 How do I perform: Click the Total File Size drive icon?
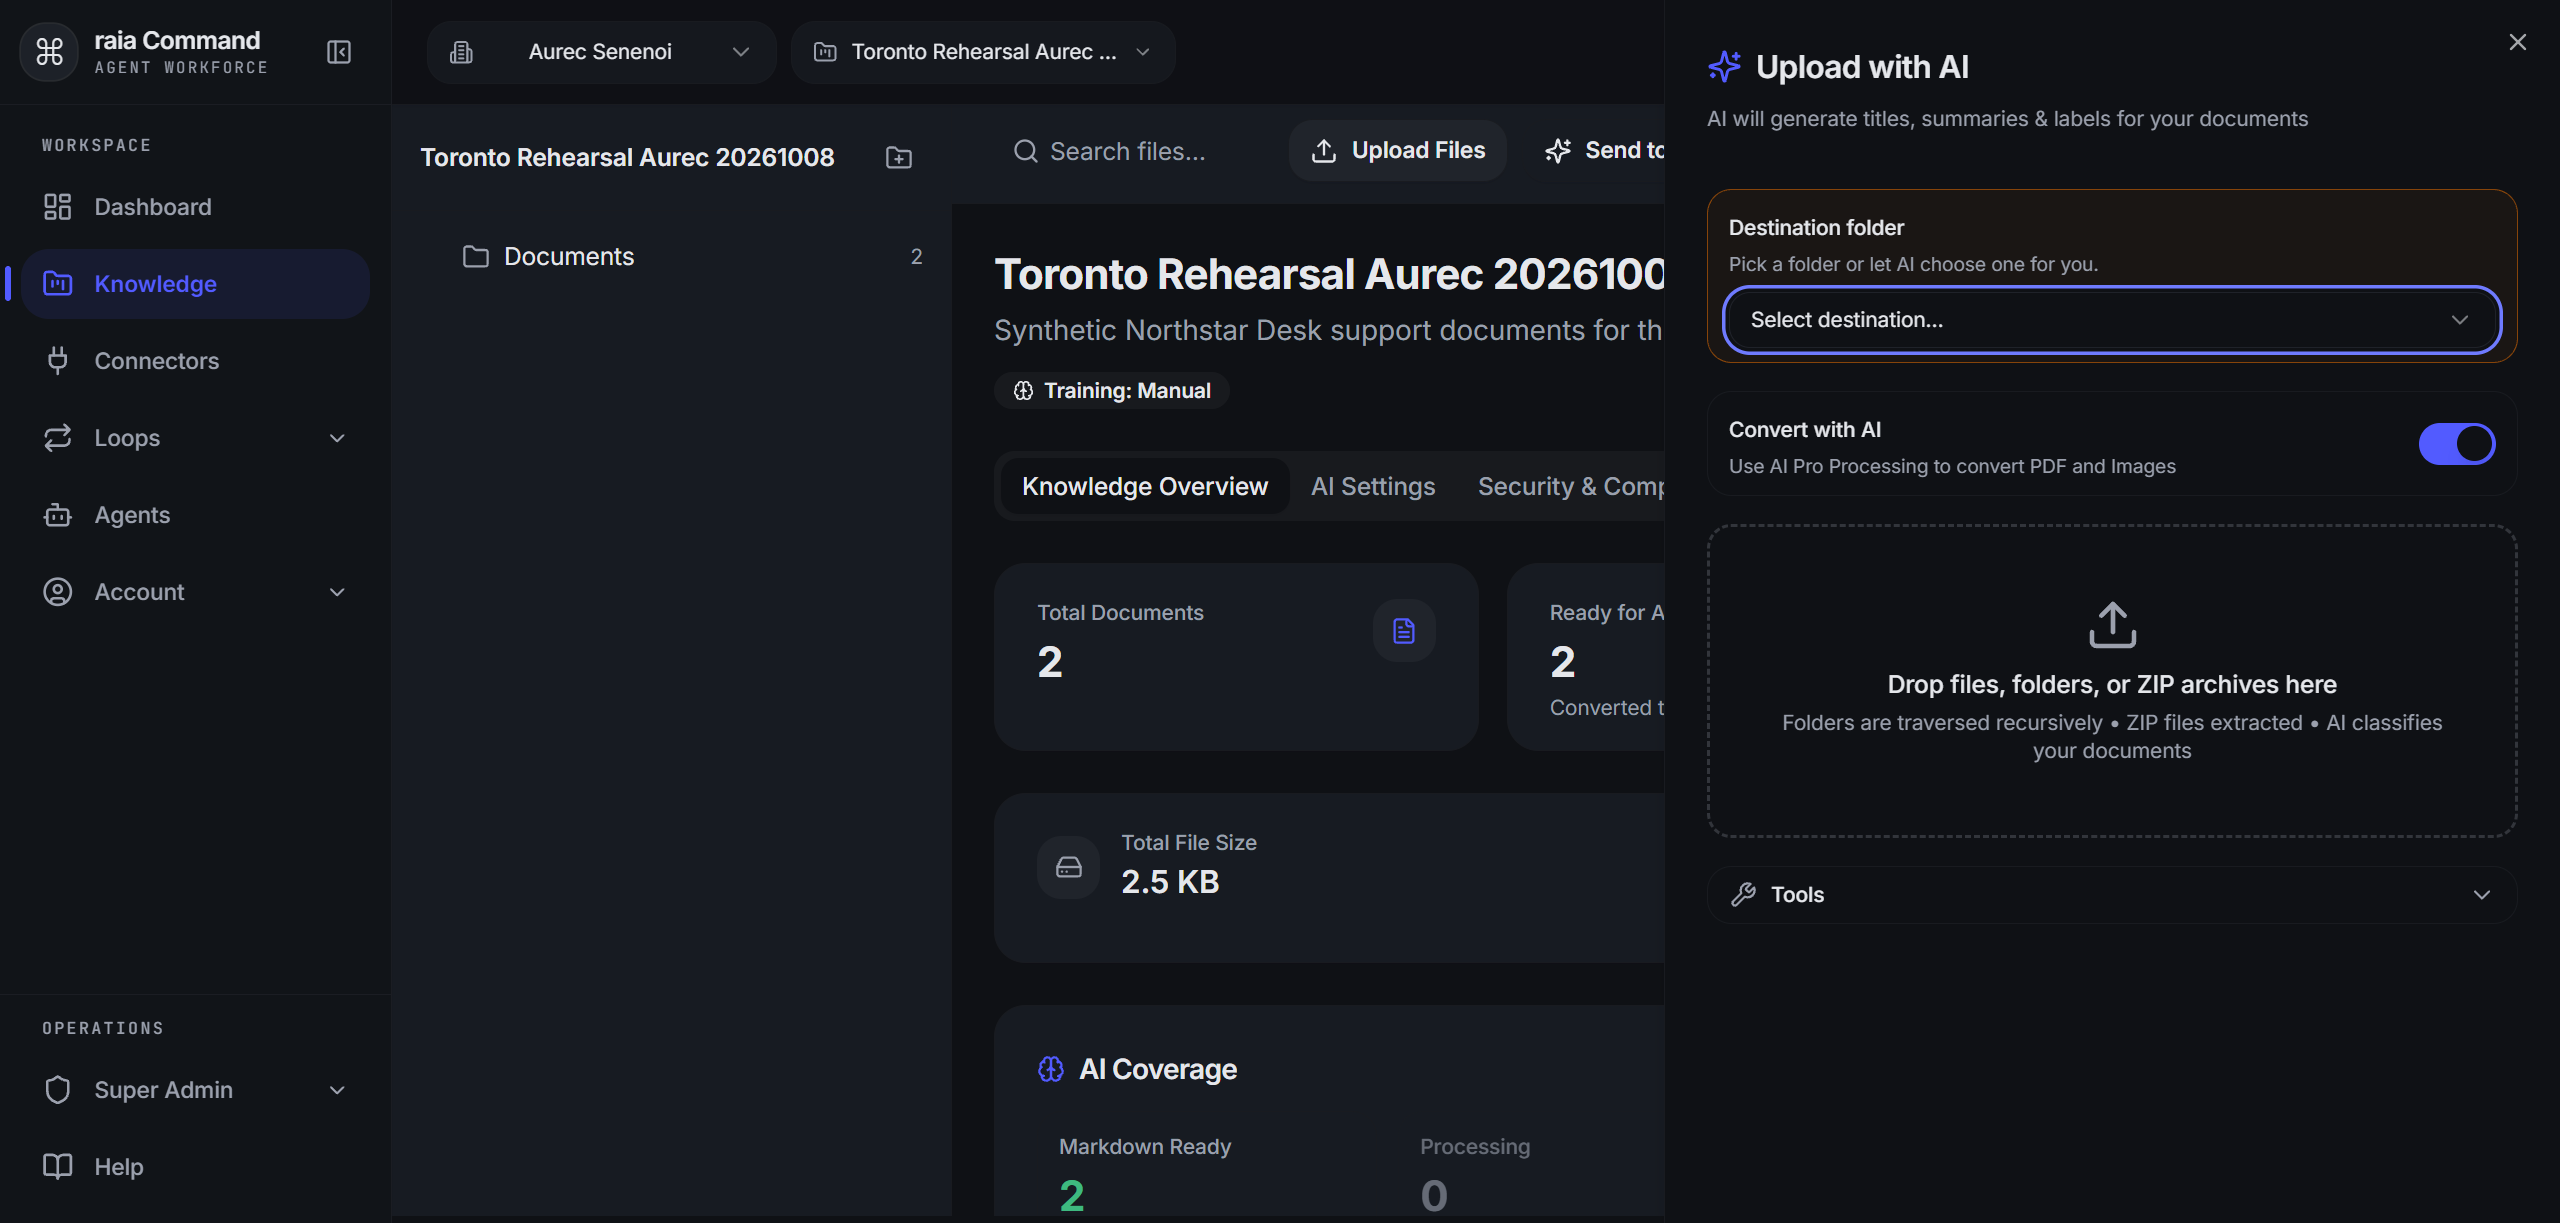(x=1069, y=867)
